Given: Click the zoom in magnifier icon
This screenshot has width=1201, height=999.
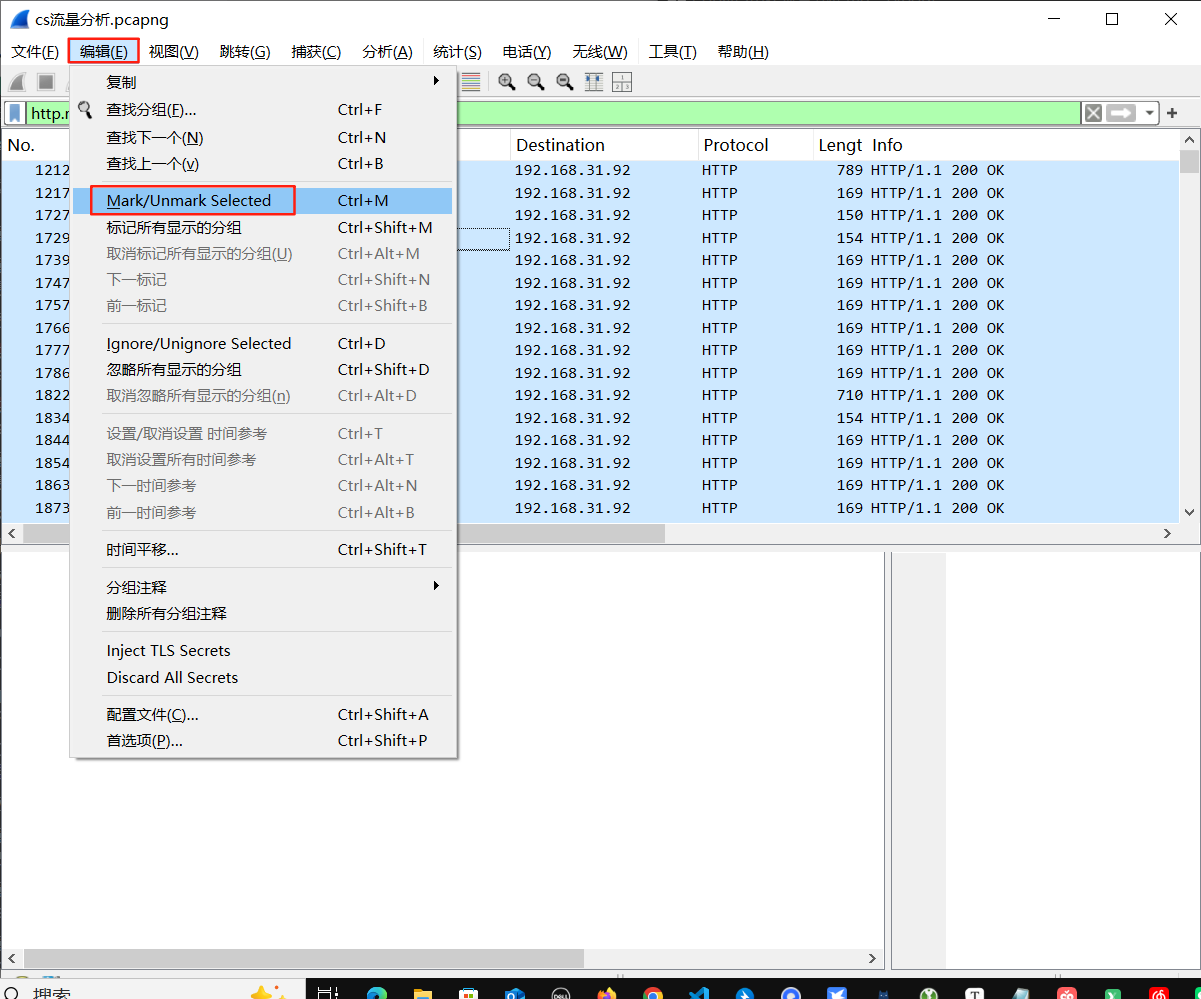Looking at the screenshot, I should click(507, 82).
